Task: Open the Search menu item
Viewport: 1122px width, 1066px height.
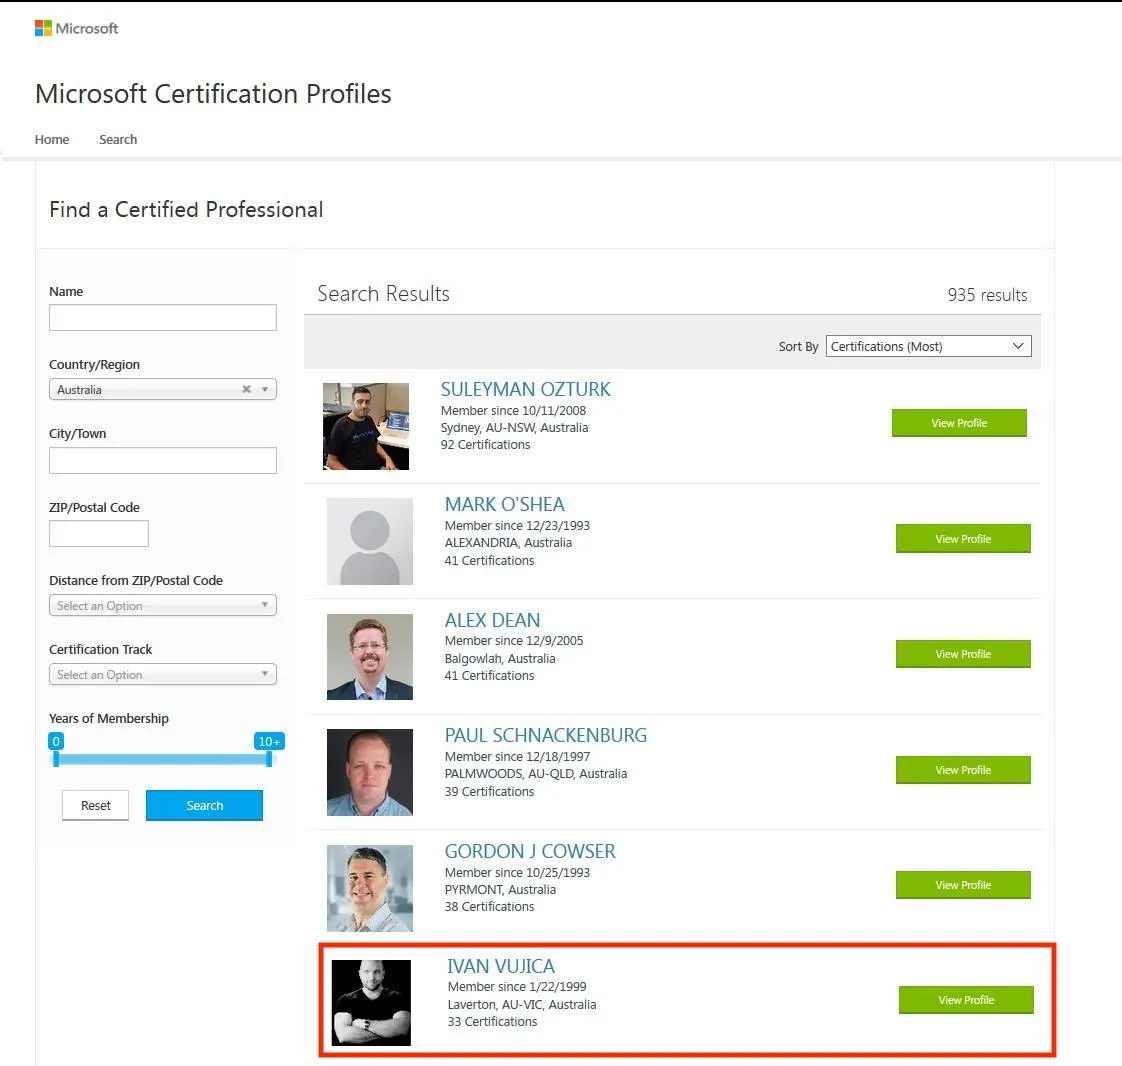Action: 118,140
